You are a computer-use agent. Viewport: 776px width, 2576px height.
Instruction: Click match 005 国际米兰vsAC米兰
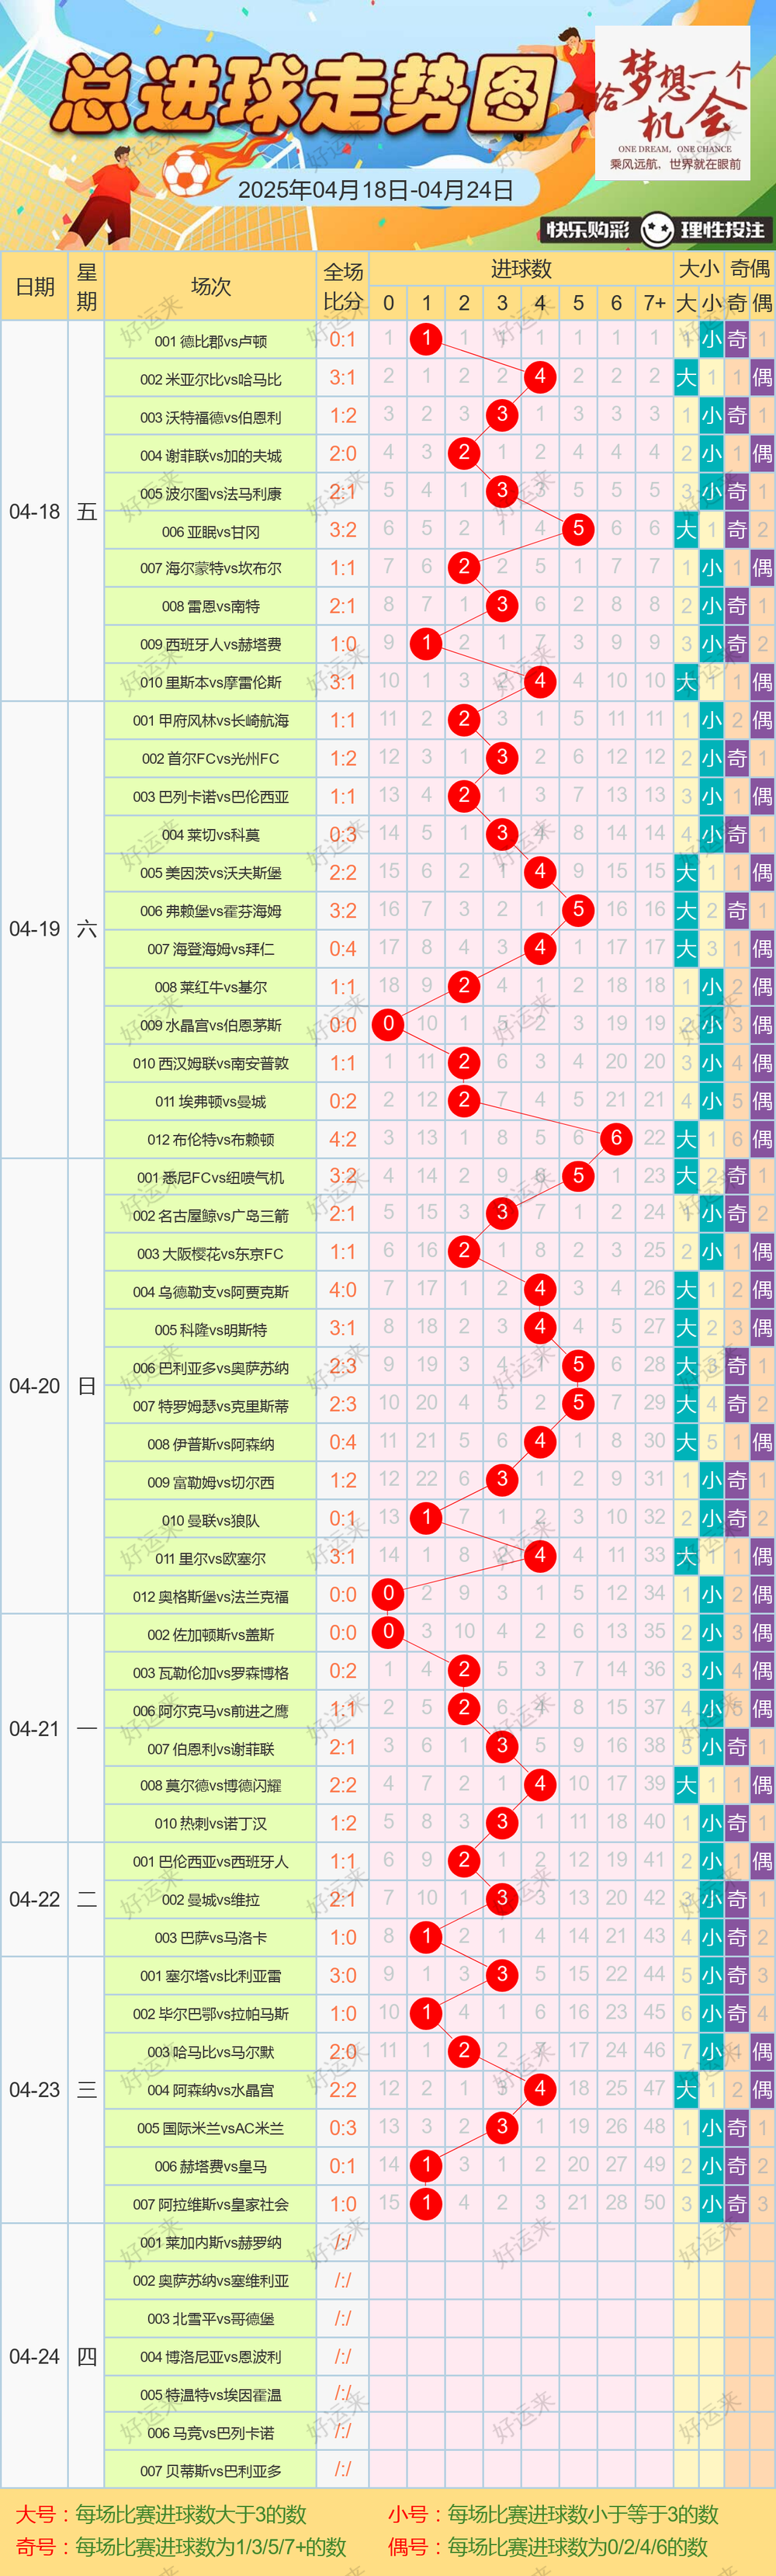coord(211,2128)
